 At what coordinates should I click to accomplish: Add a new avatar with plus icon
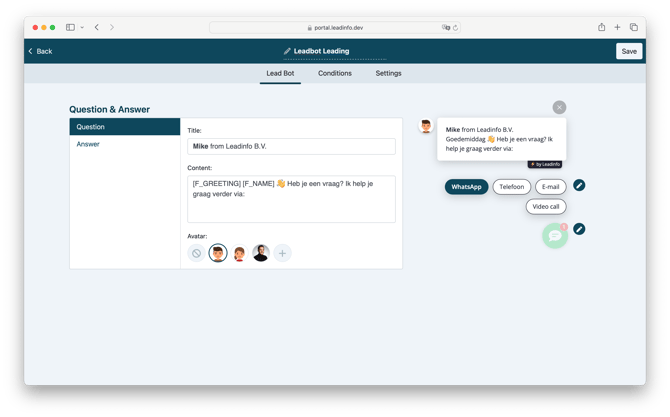pyautogui.click(x=283, y=254)
